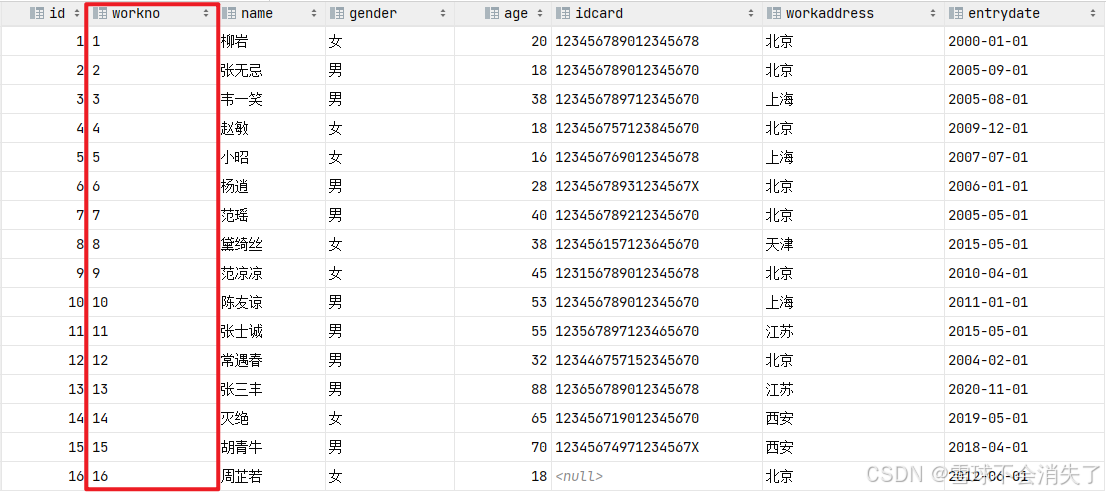Toggle sort arrows on name column
The width and height of the screenshot is (1106, 494).
[x=316, y=13]
